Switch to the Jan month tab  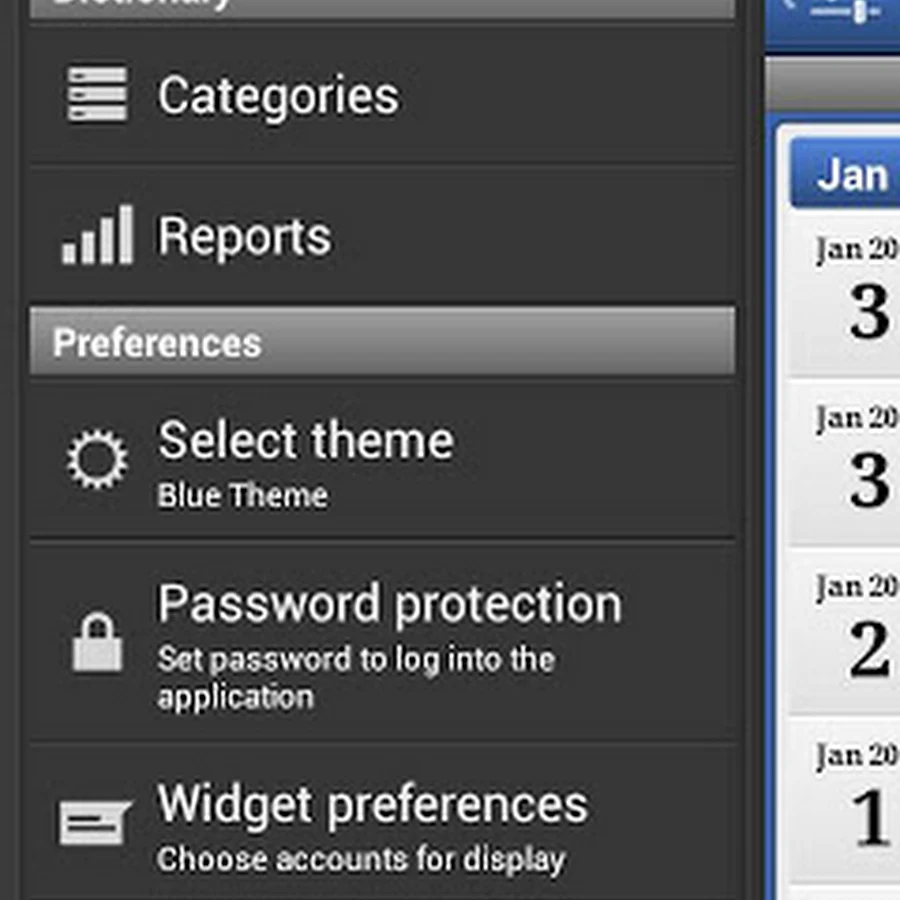coord(850,175)
